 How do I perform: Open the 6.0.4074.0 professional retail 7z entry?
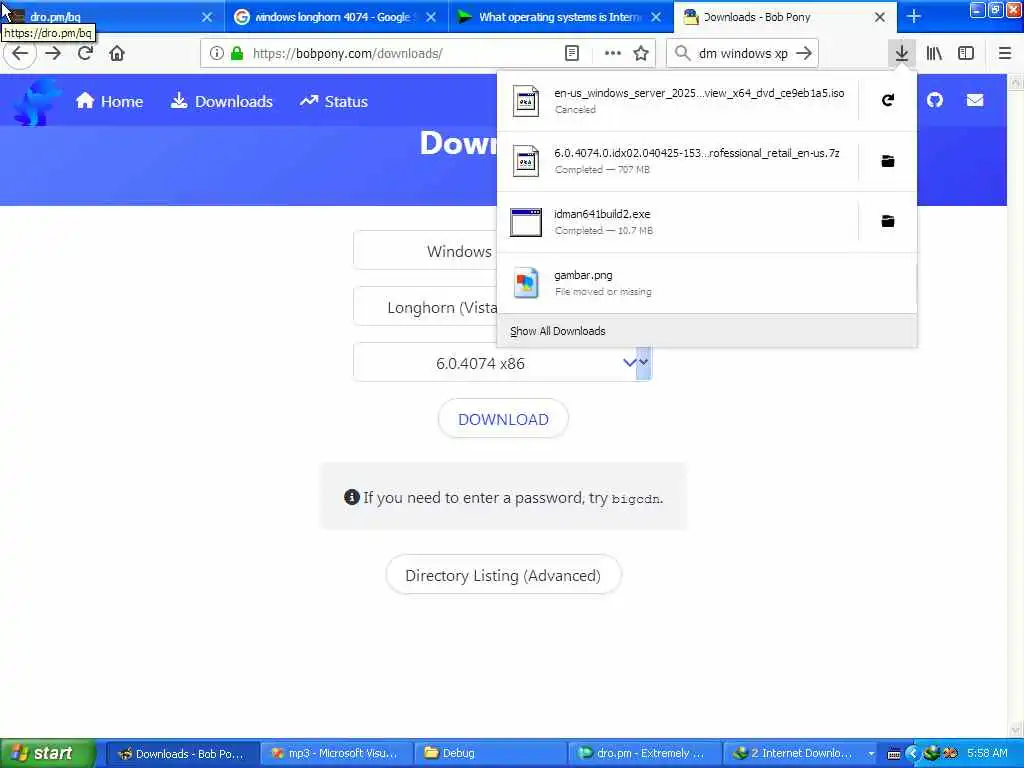click(x=677, y=161)
